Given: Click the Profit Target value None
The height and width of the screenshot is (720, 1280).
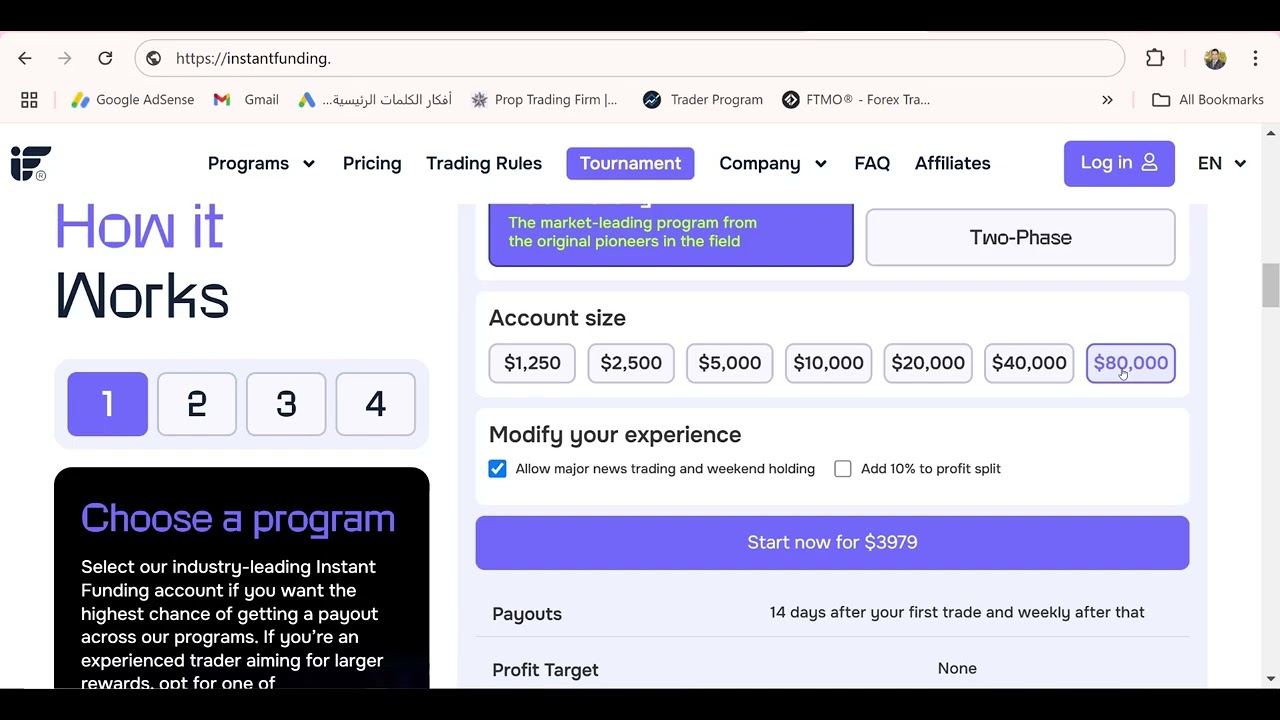Looking at the screenshot, I should click(957, 668).
